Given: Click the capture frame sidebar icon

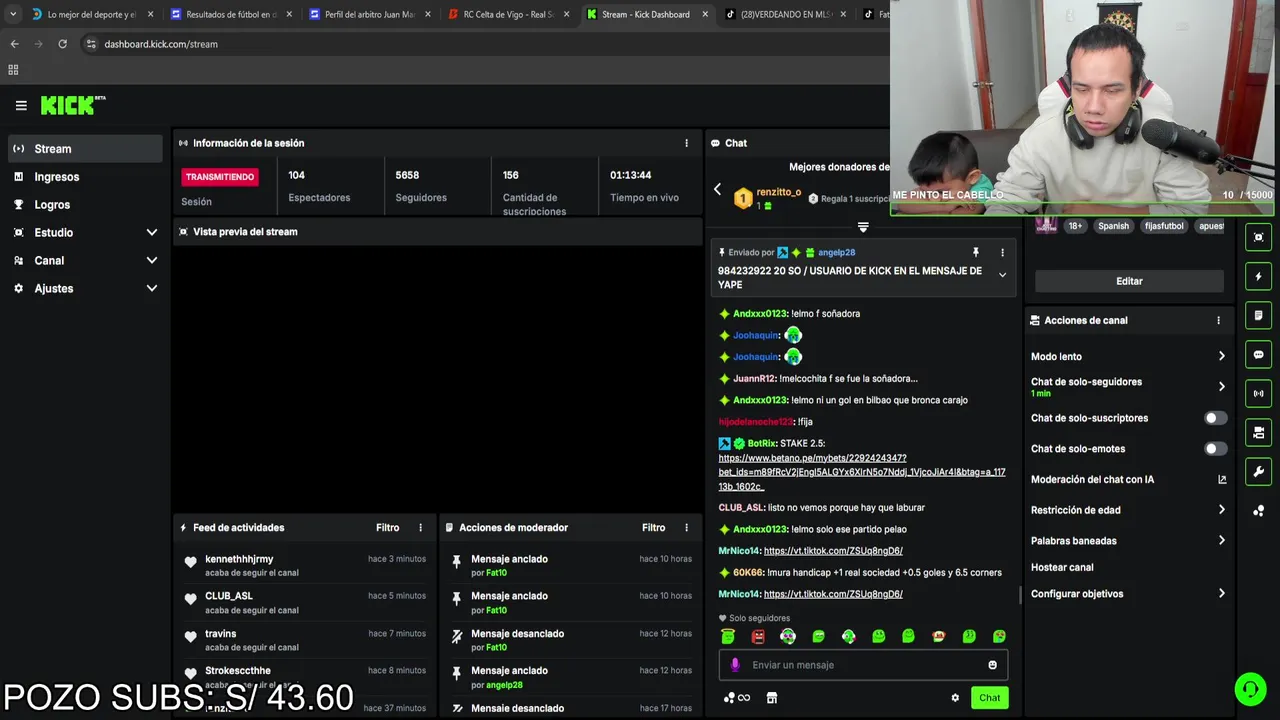Looking at the screenshot, I should tap(1258, 237).
